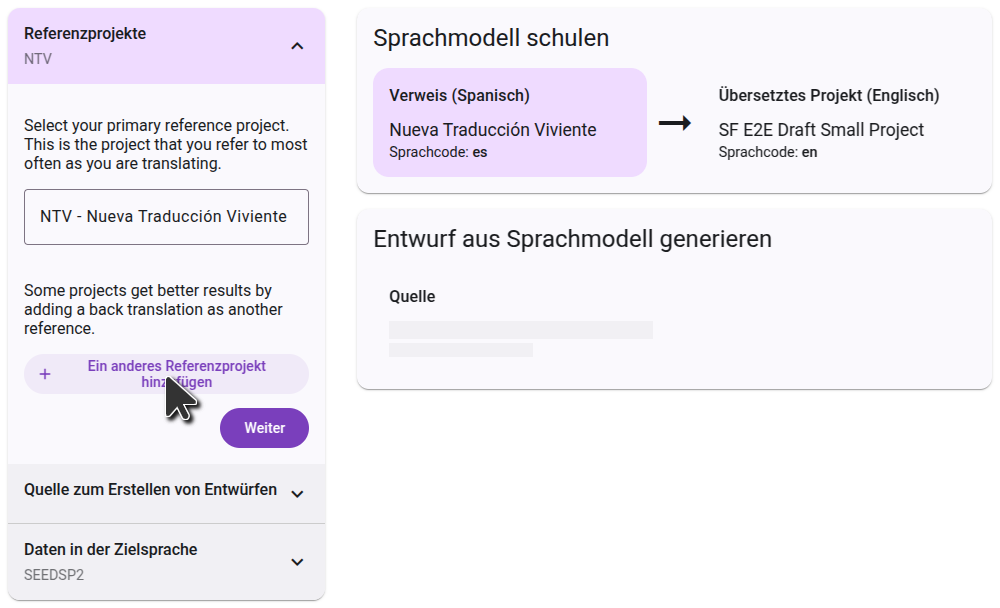Expand Quelle zum Erstellen von Entwürfen chevron
The image size is (1000, 608).
[297, 493]
